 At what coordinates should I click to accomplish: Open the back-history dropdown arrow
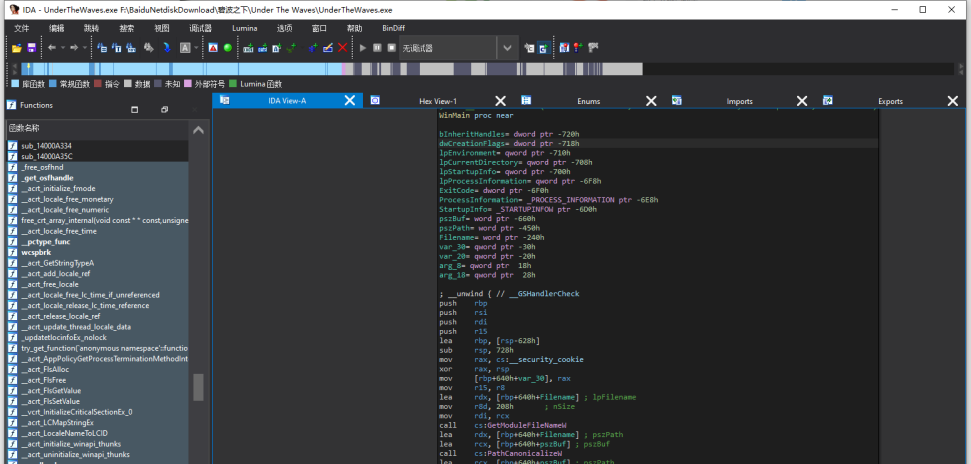pos(63,48)
